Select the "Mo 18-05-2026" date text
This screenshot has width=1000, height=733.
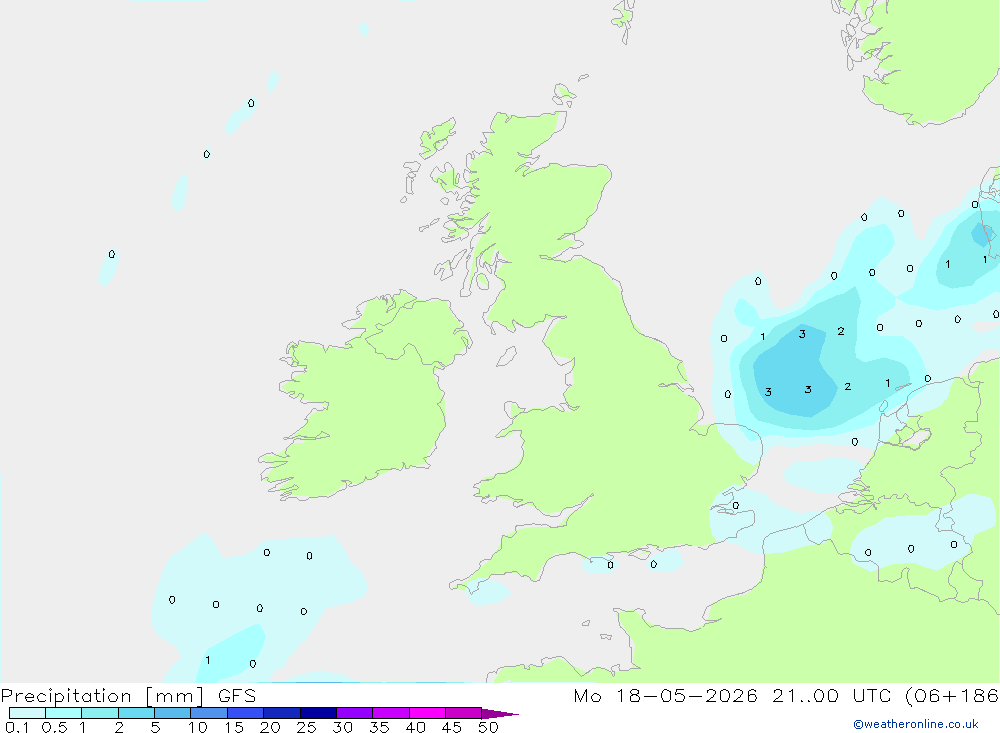point(665,695)
